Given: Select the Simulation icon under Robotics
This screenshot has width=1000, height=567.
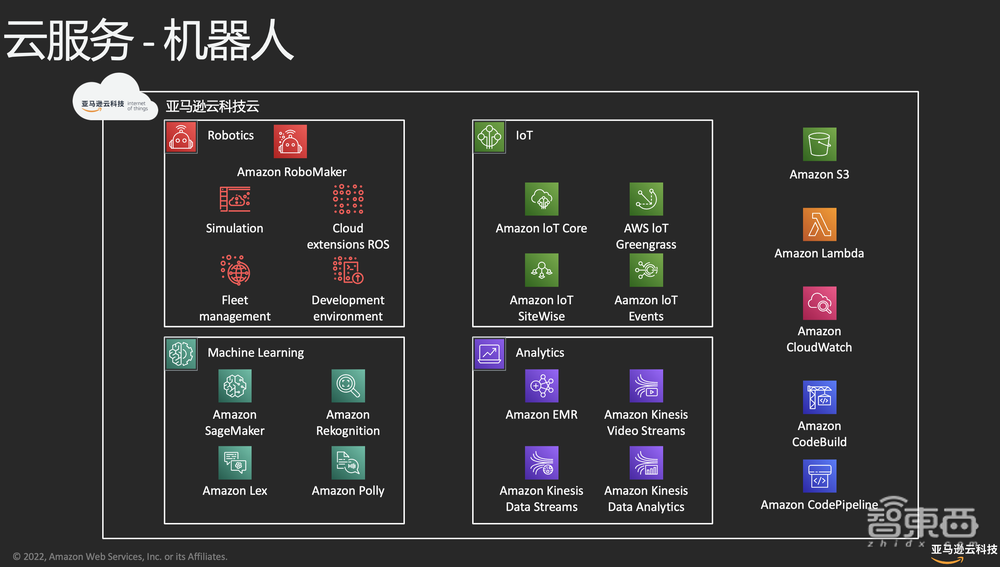Looking at the screenshot, I should (235, 199).
